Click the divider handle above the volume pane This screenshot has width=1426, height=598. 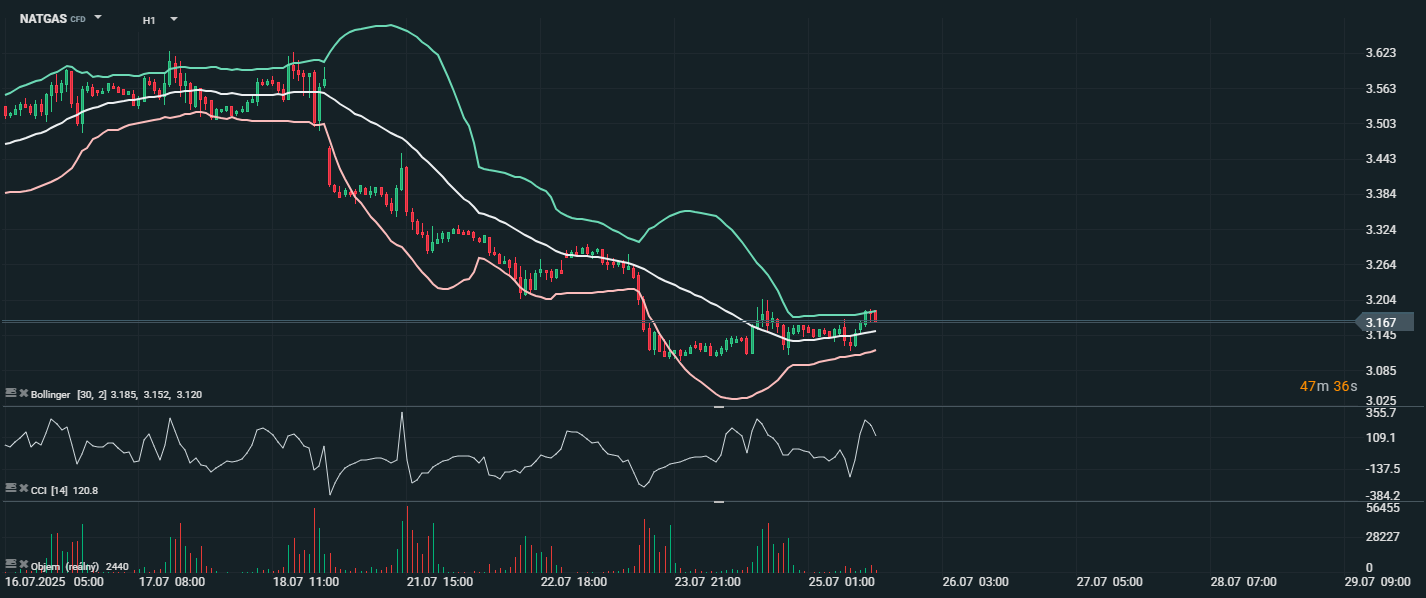click(718, 502)
